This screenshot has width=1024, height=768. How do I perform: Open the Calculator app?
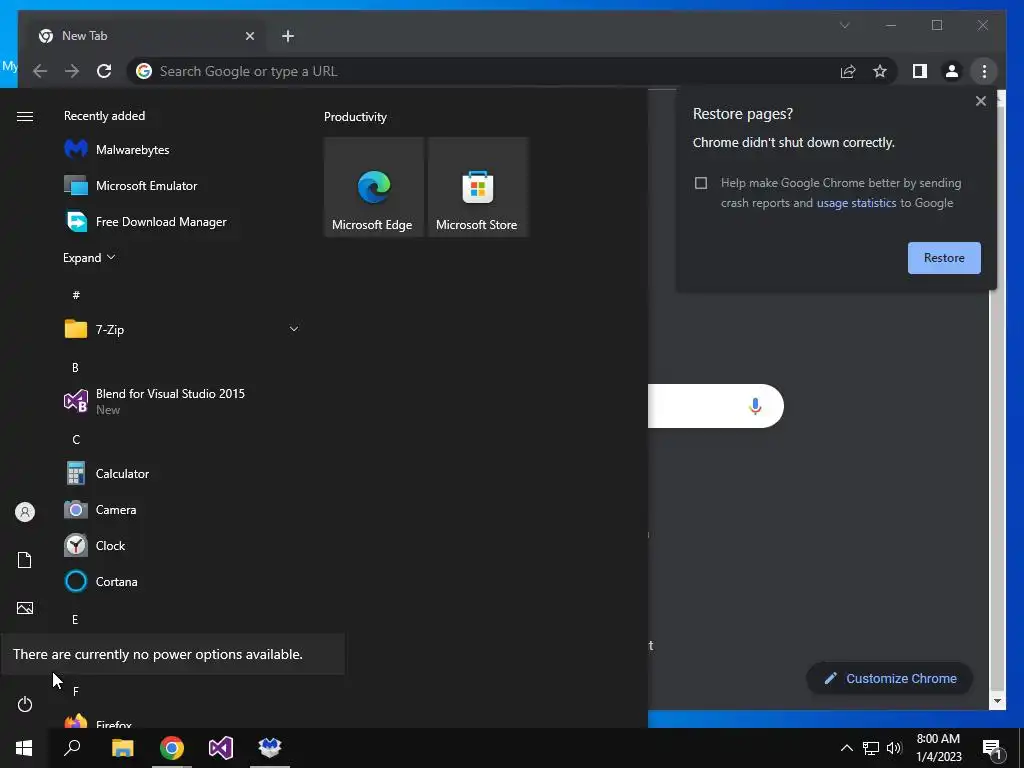pos(182,473)
